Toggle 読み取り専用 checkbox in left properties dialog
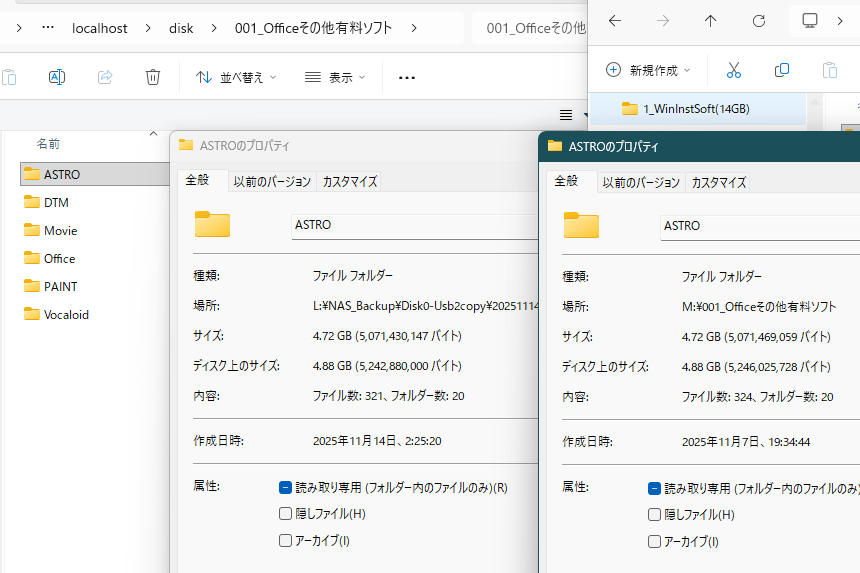Viewport: 860px width, 573px height. (x=285, y=487)
